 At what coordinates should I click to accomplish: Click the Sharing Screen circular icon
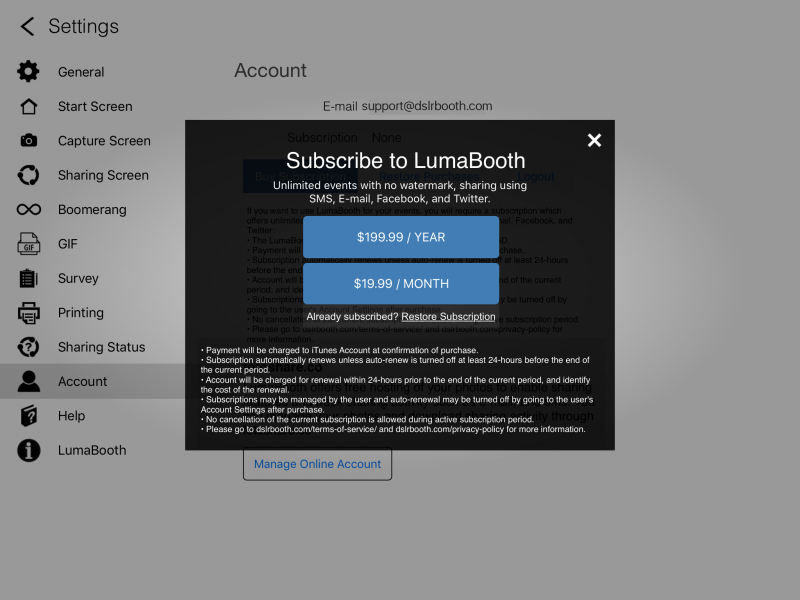29,175
